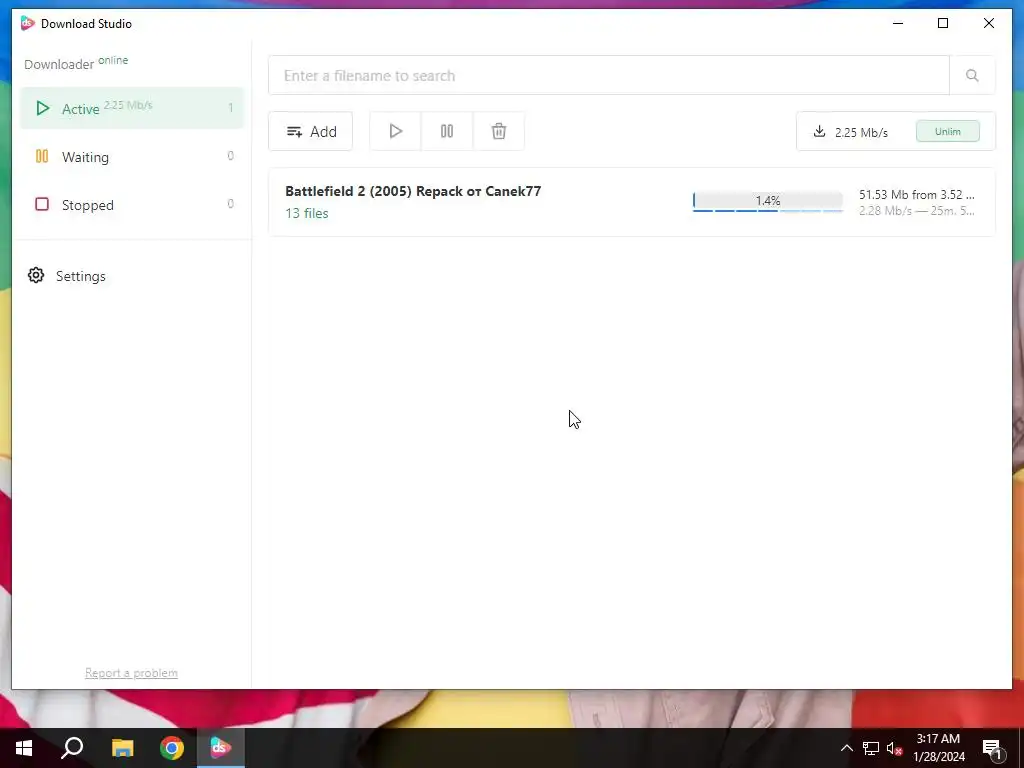Click the Downloader online status label

point(76,63)
